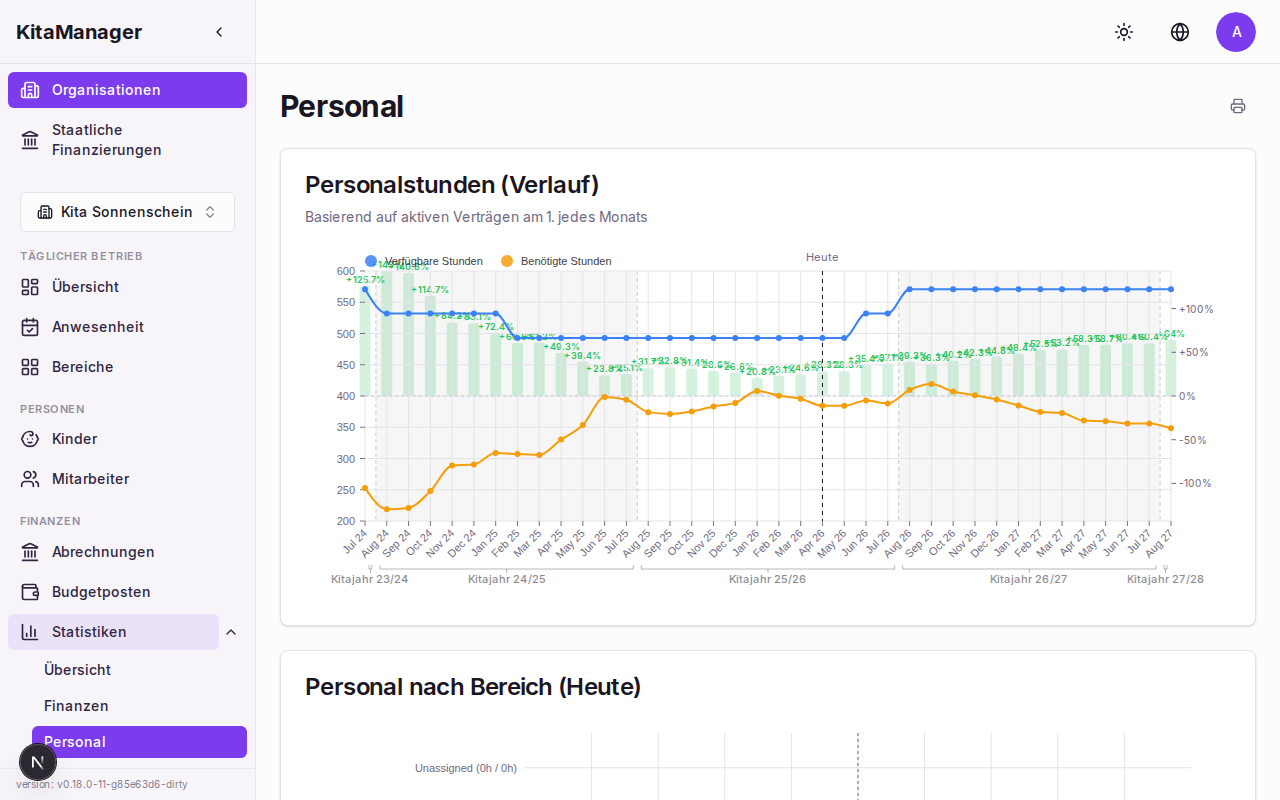
Task: Open the Kita Sonnenschein selector
Action: coord(127,212)
